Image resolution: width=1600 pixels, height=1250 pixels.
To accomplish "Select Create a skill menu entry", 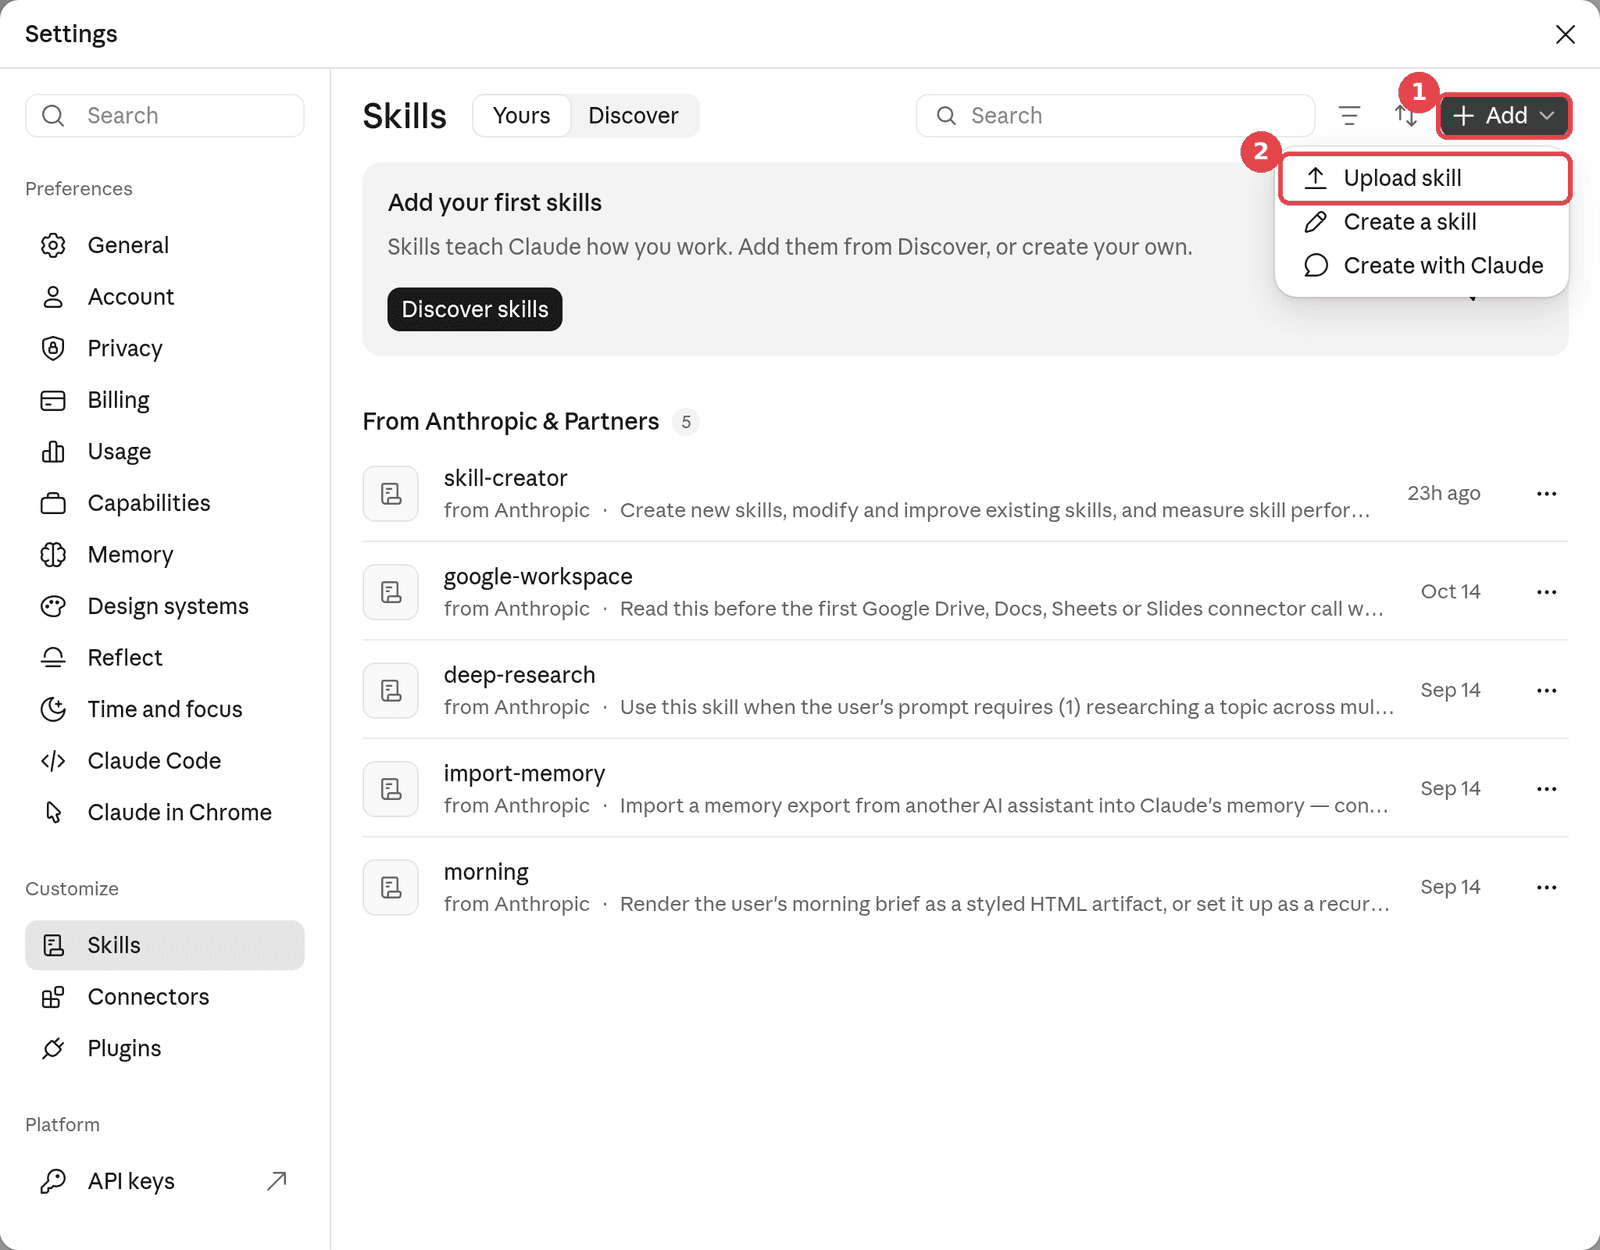I will coord(1423,222).
